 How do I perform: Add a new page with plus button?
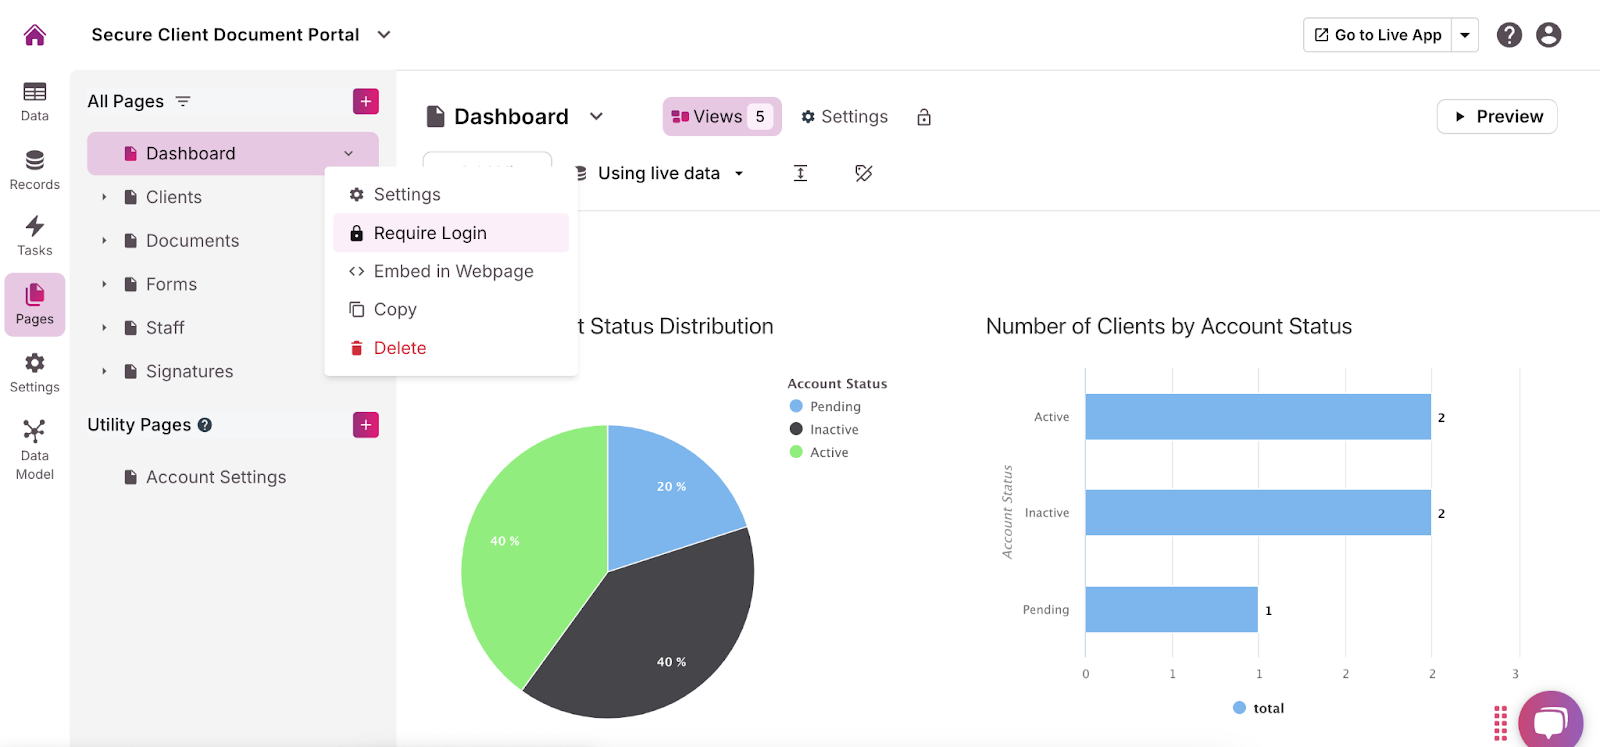coord(366,101)
